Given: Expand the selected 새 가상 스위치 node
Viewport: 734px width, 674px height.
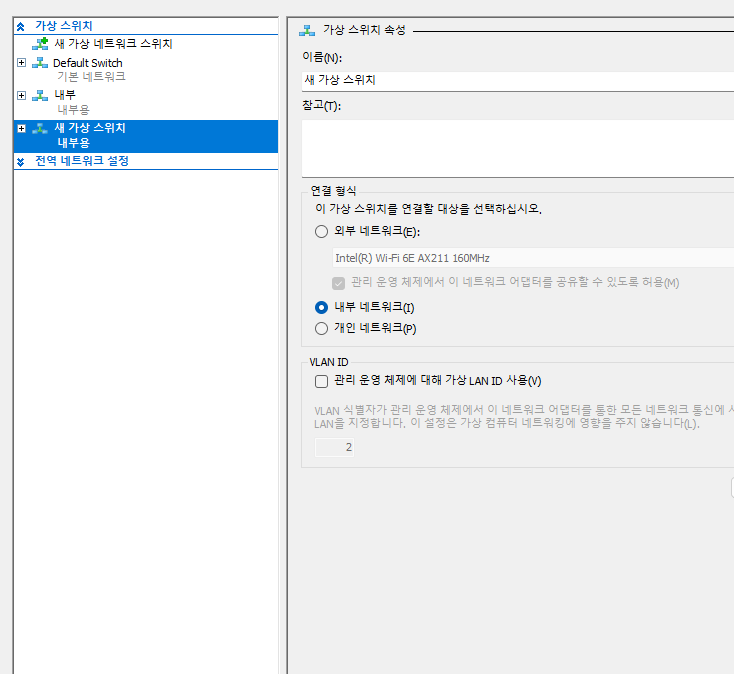Looking at the screenshot, I should (x=22, y=128).
